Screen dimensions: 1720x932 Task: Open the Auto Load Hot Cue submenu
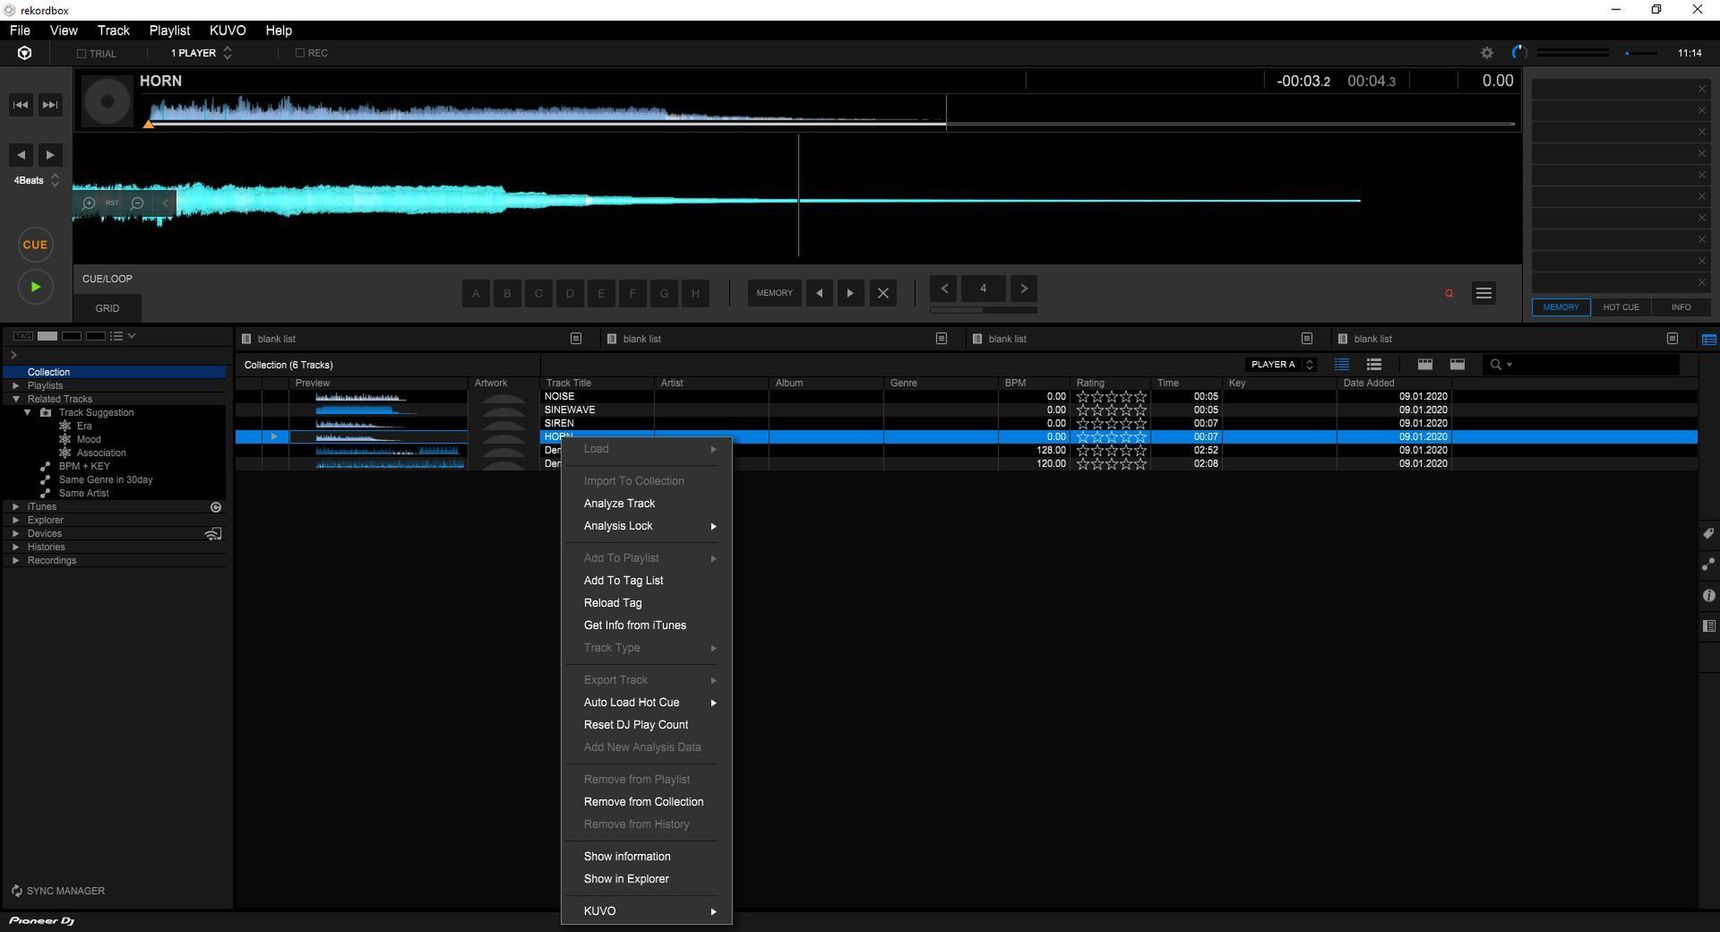click(646, 703)
